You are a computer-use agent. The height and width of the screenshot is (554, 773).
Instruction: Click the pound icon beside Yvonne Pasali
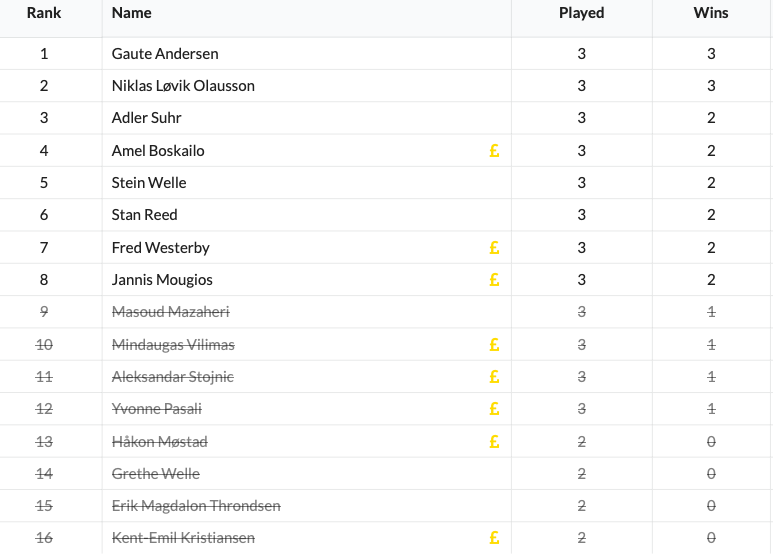tap(494, 409)
